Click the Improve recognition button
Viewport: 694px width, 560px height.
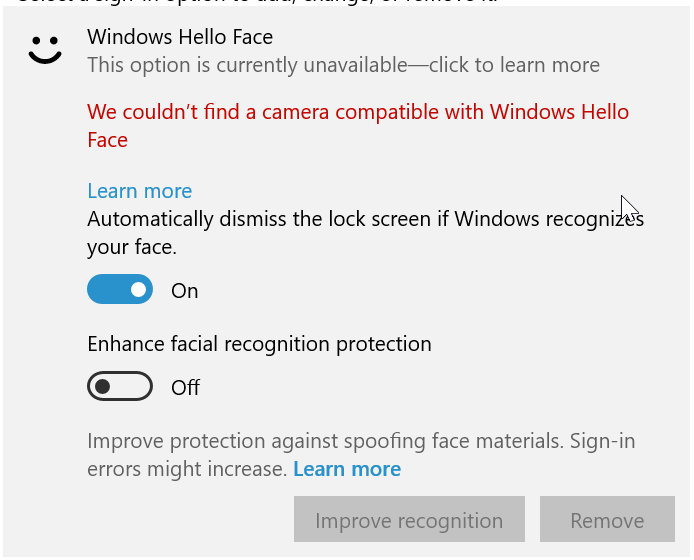[409, 521]
